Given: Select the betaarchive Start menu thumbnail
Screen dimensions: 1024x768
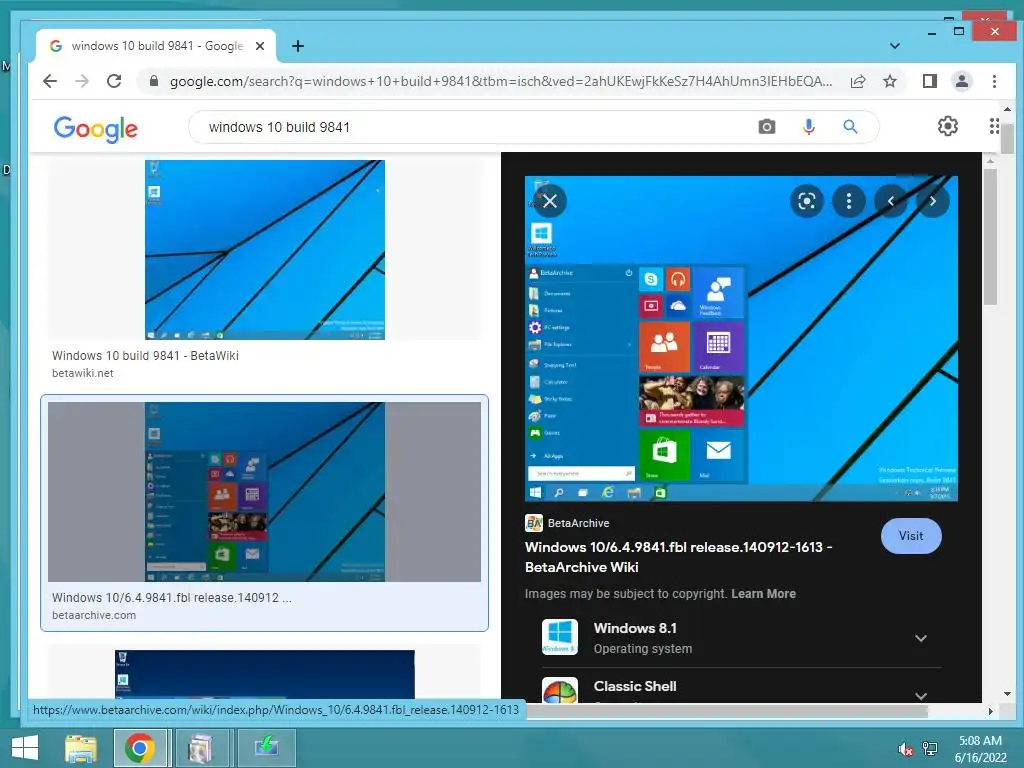Looking at the screenshot, I should [x=264, y=491].
